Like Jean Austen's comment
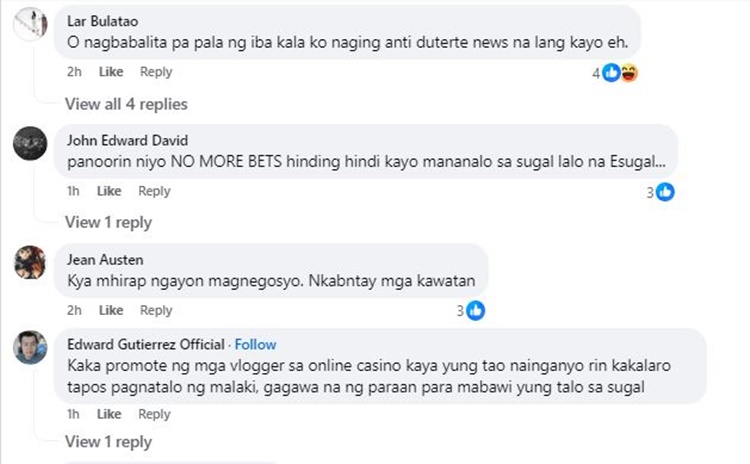Viewport: 750px width, 464px height. click(x=111, y=310)
